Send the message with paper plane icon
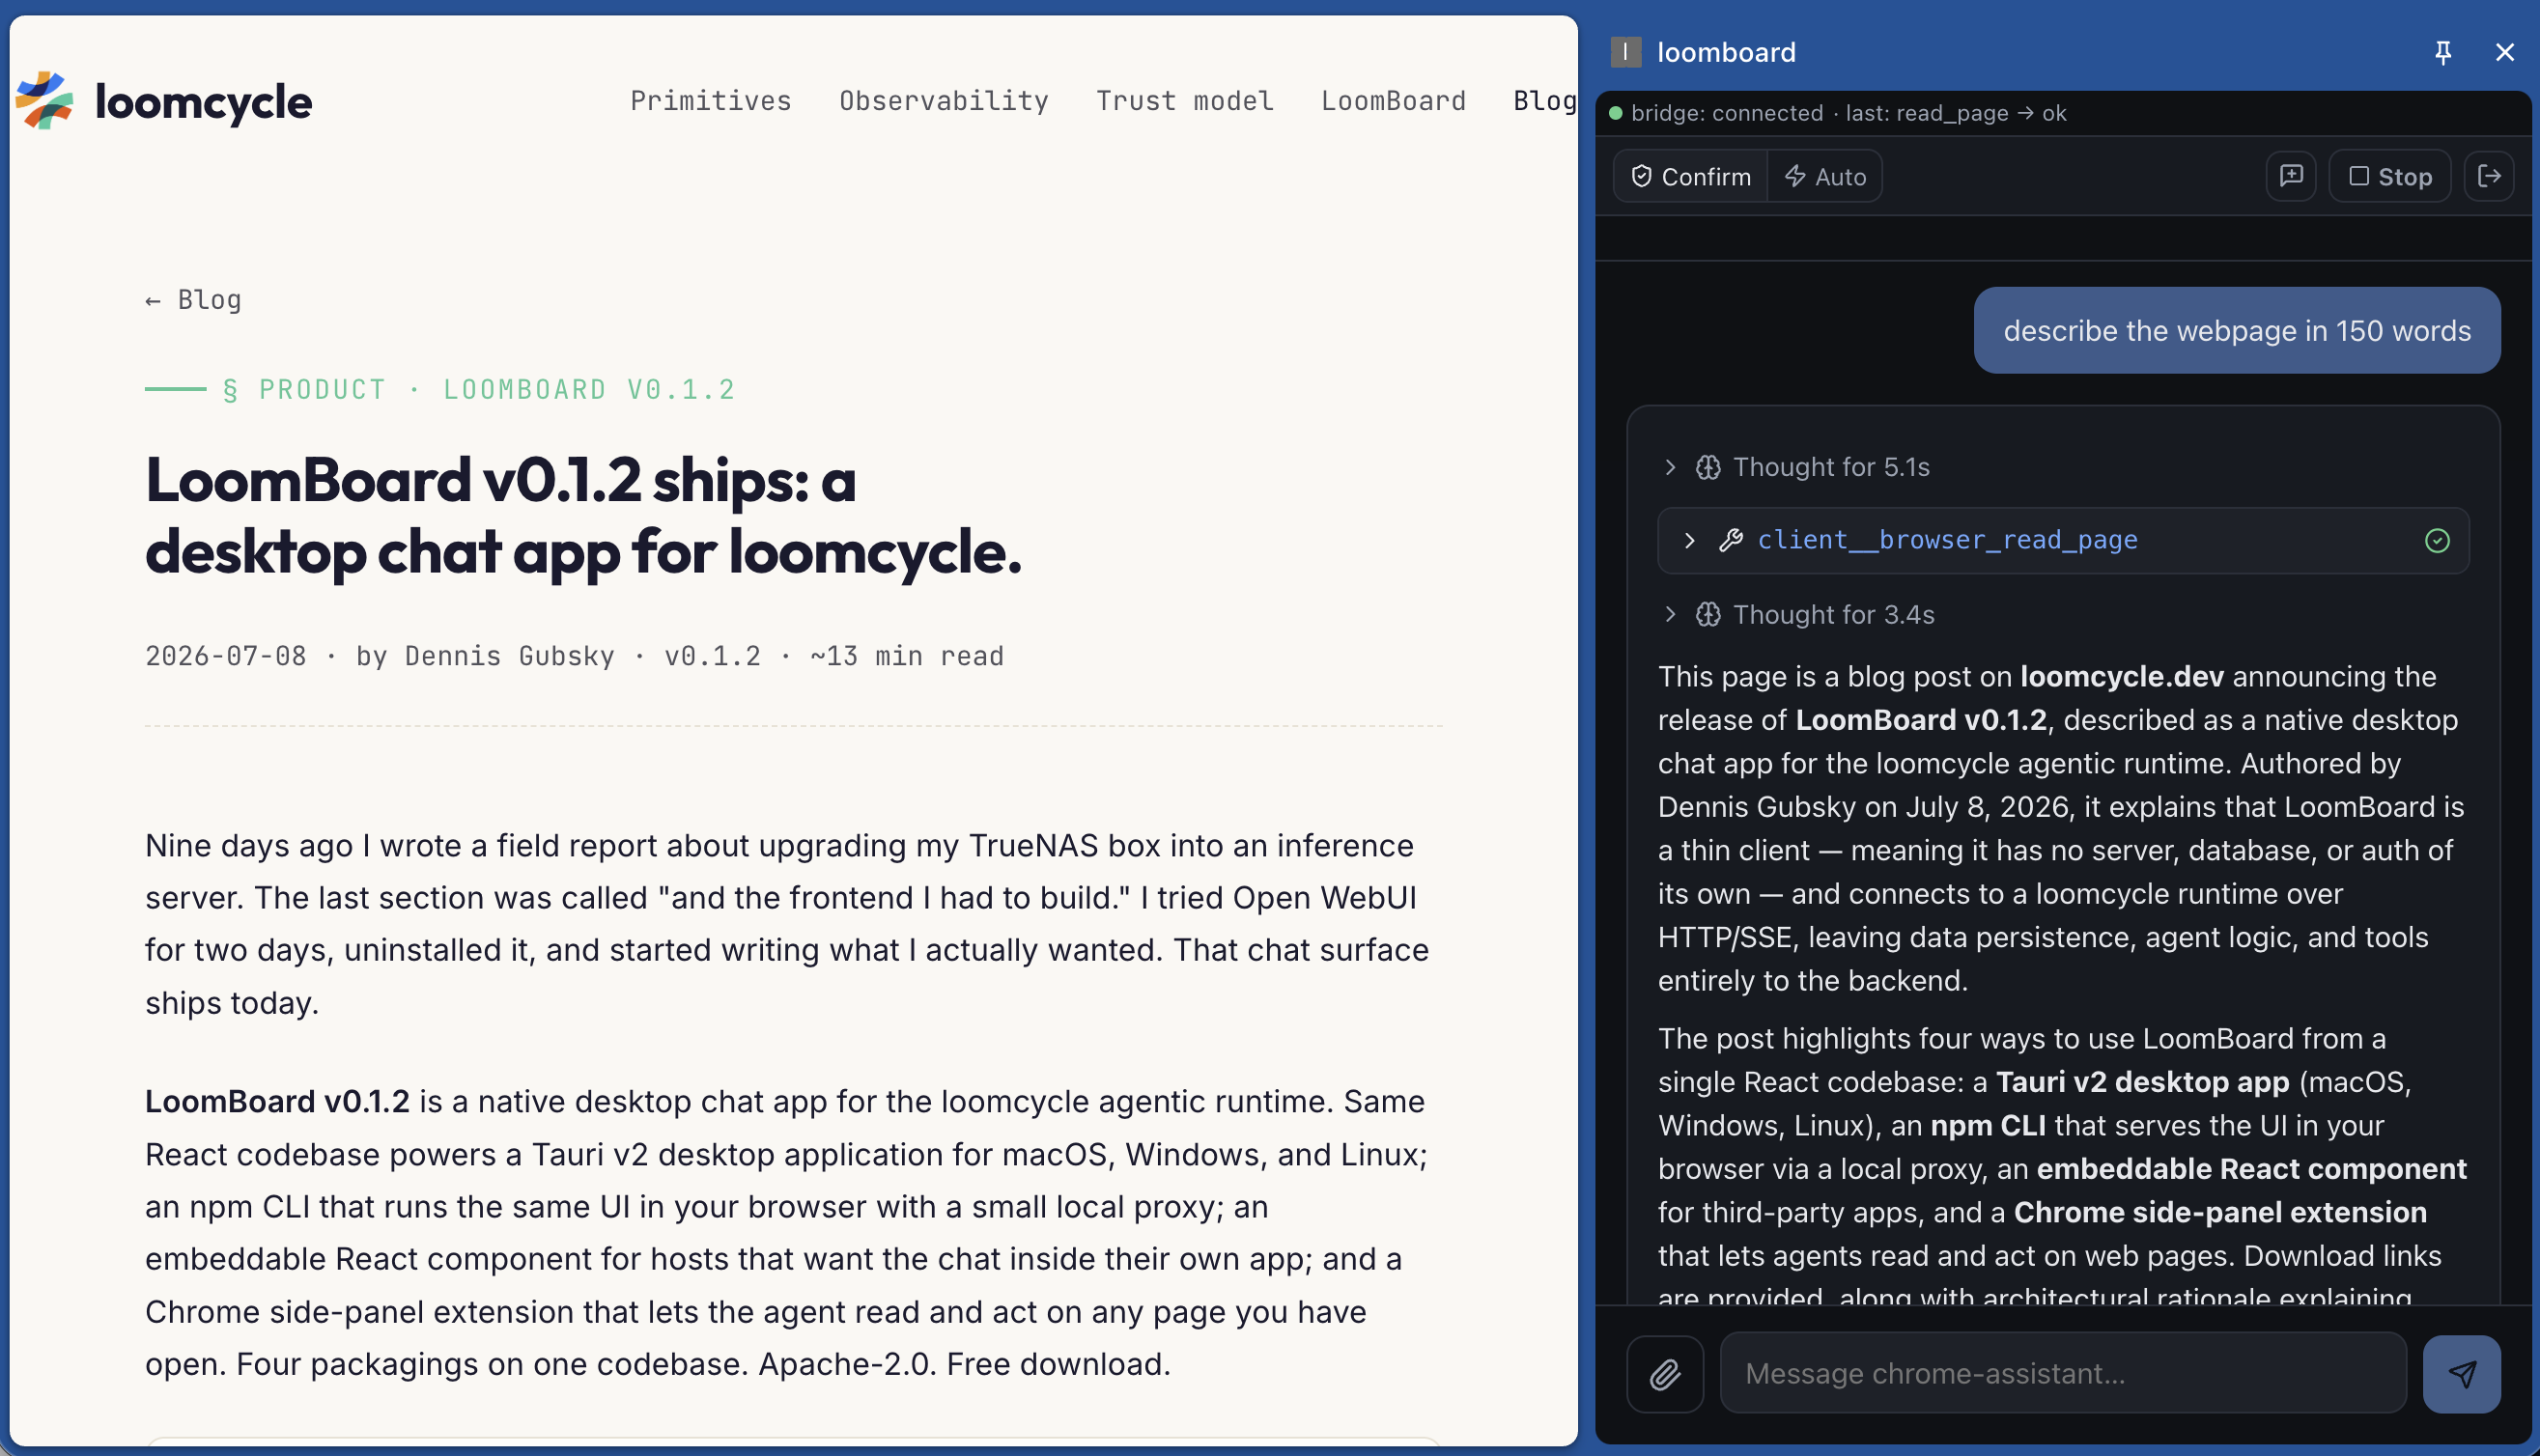2540x1456 pixels. coord(2461,1374)
